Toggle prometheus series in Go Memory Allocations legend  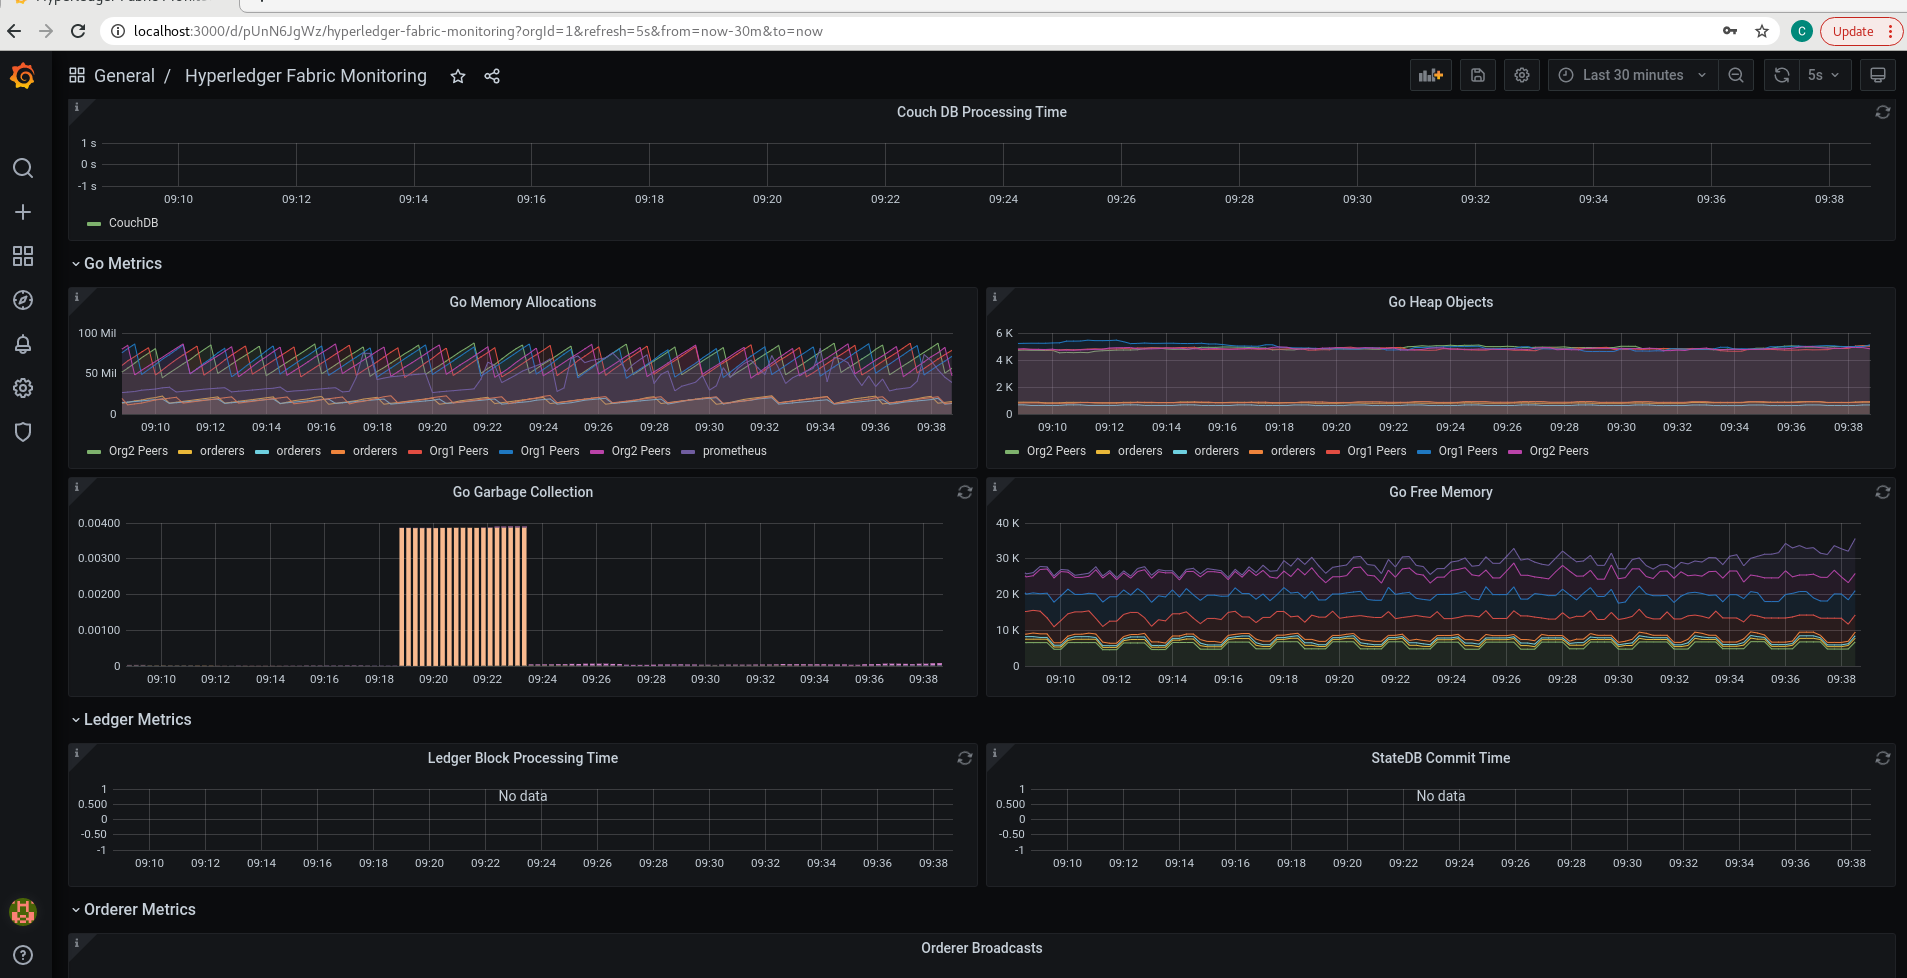point(734,451)
